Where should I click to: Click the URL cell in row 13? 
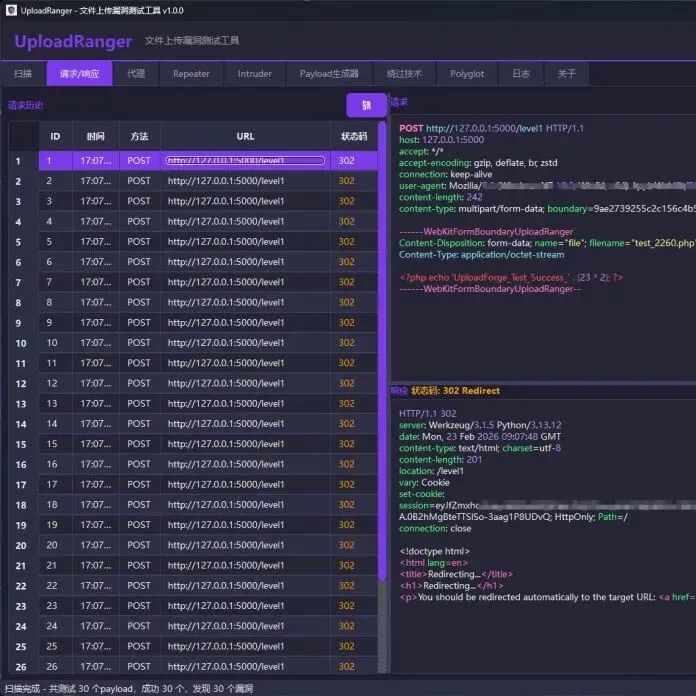click(245, 404)
